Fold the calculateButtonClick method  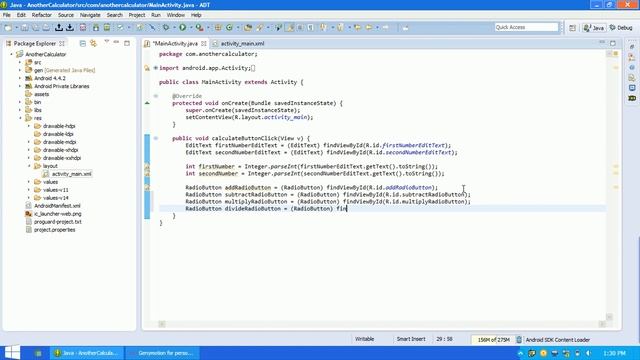[x=156, y=138]
